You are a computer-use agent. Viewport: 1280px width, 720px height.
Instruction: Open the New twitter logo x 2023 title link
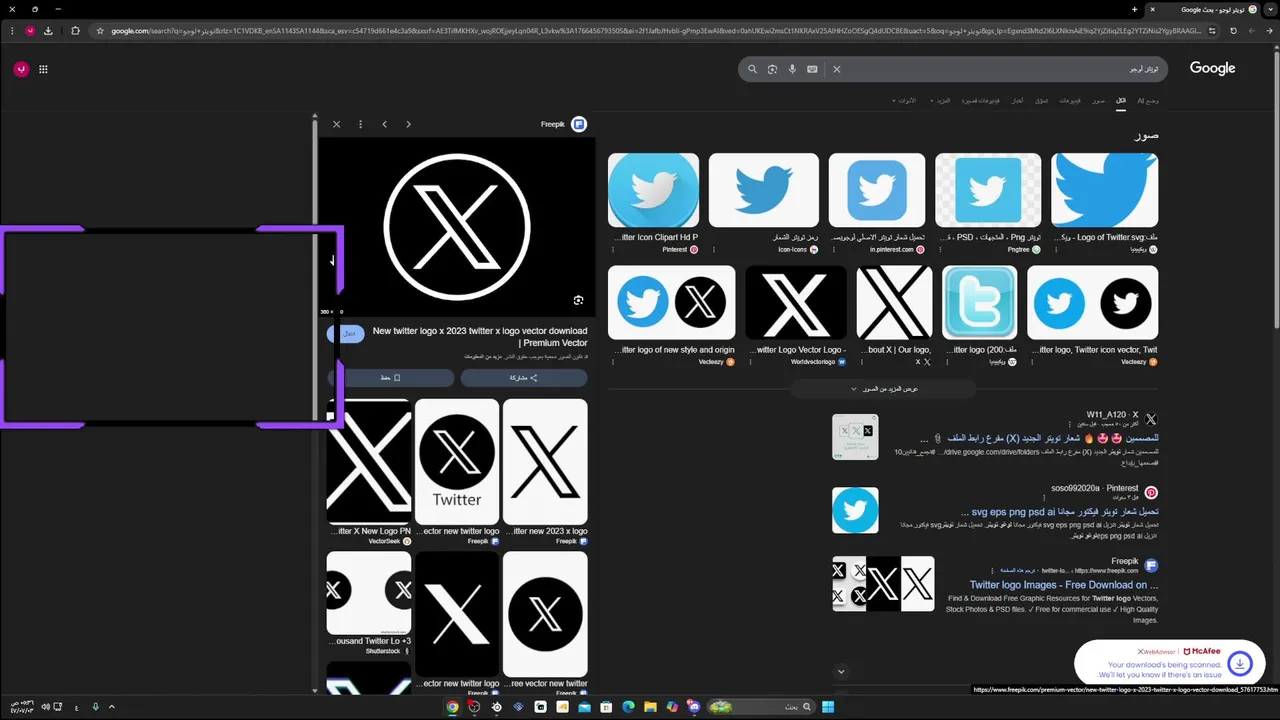coord(478,337)
